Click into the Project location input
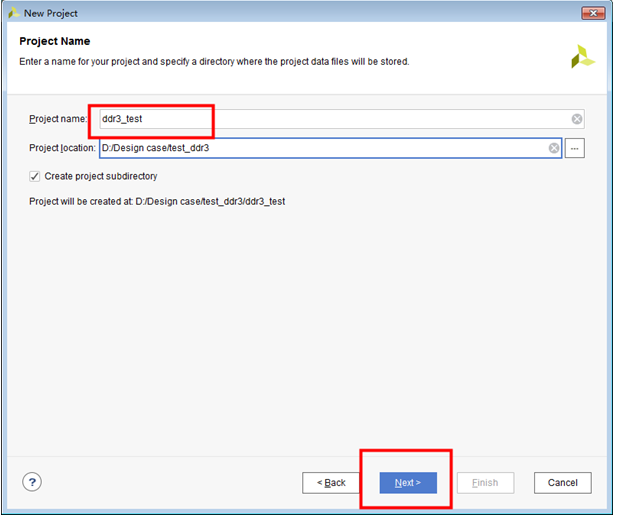Screen dimensions: 617x518 (332, 148)
